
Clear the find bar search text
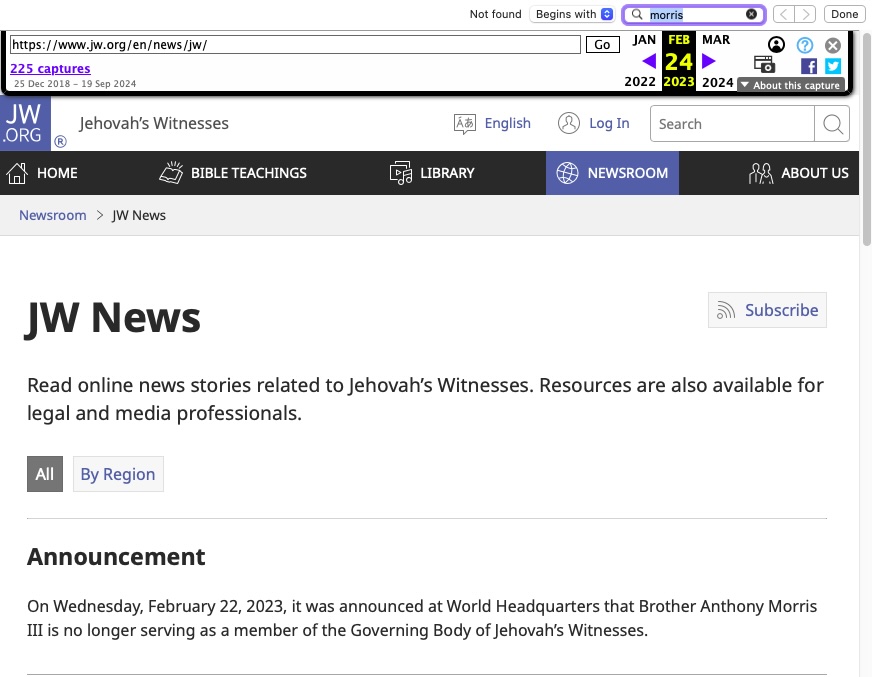point(751,14)
